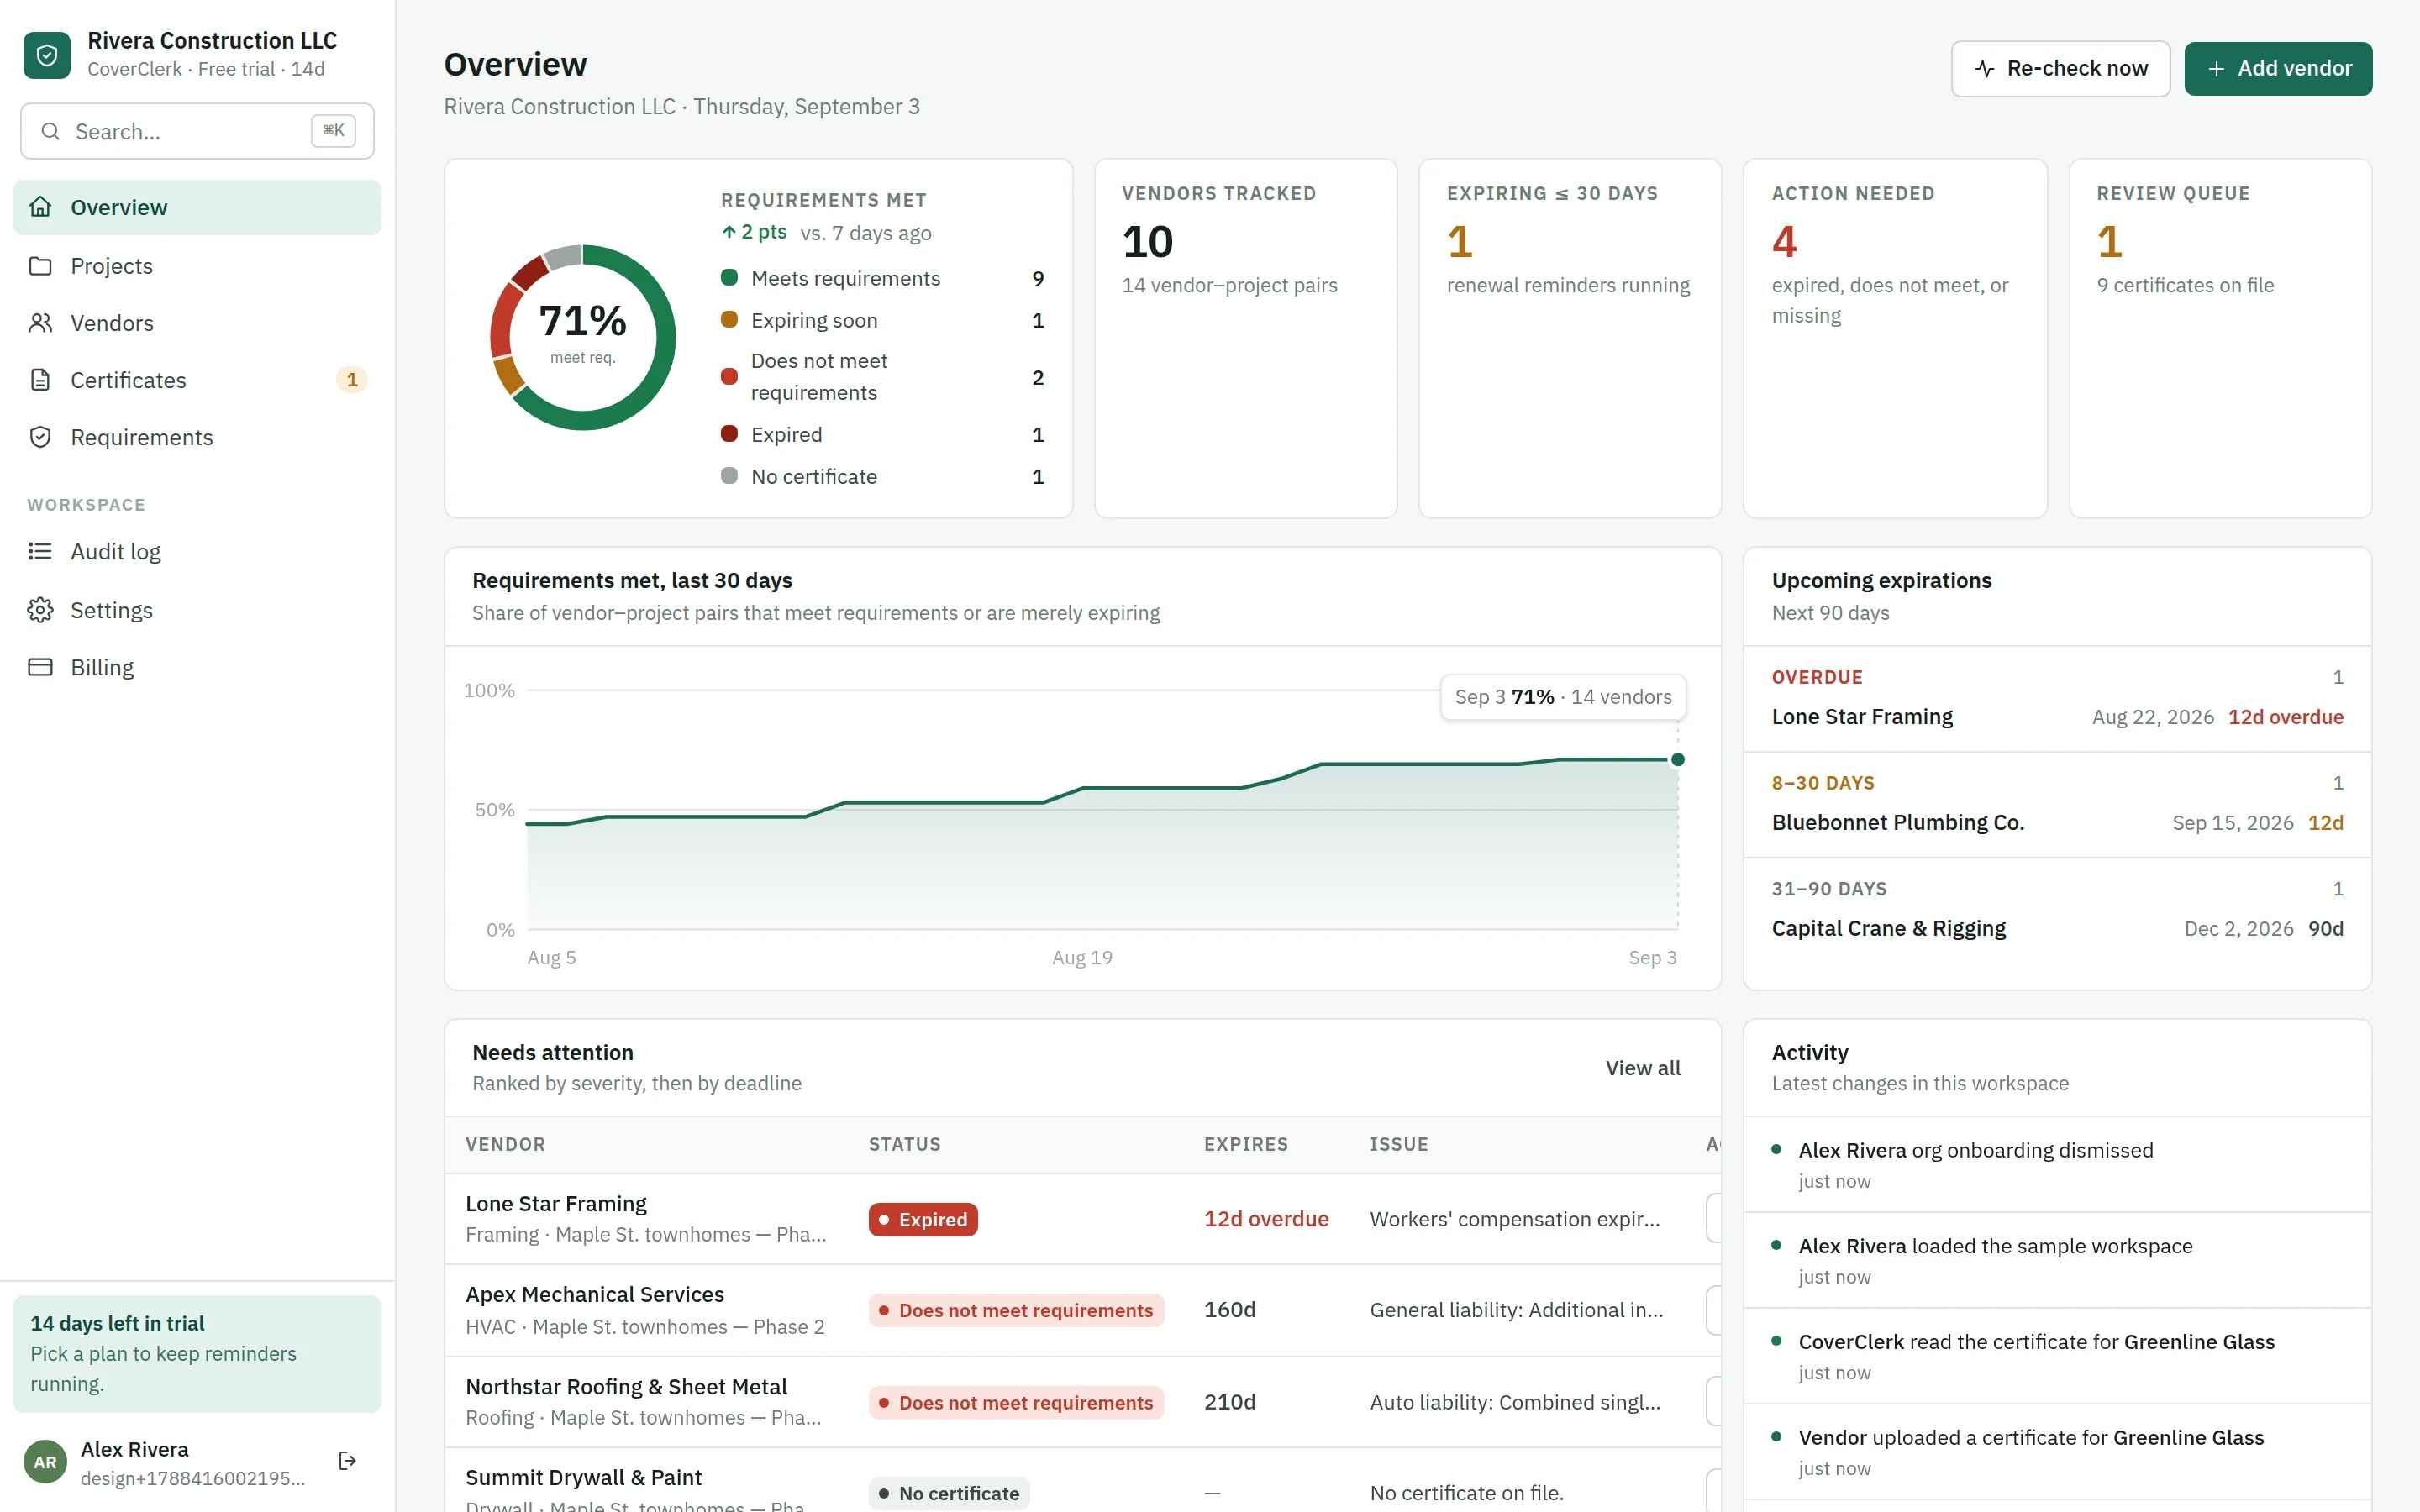Screen dimensions: 2420x1512
Task: Select the Lone Star Framing expiration row
Action: coord(2057,717)
